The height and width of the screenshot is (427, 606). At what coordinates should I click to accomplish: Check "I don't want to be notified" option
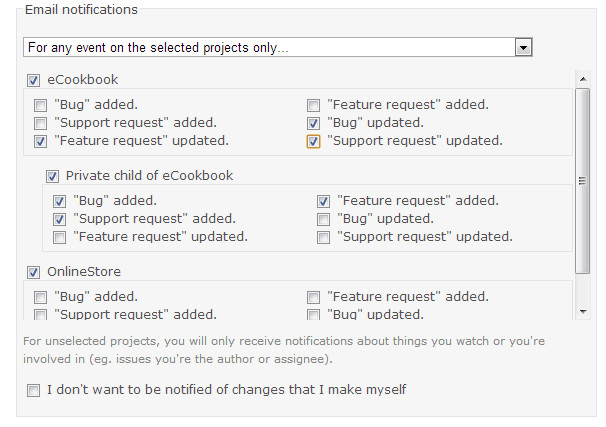[33, 390]
